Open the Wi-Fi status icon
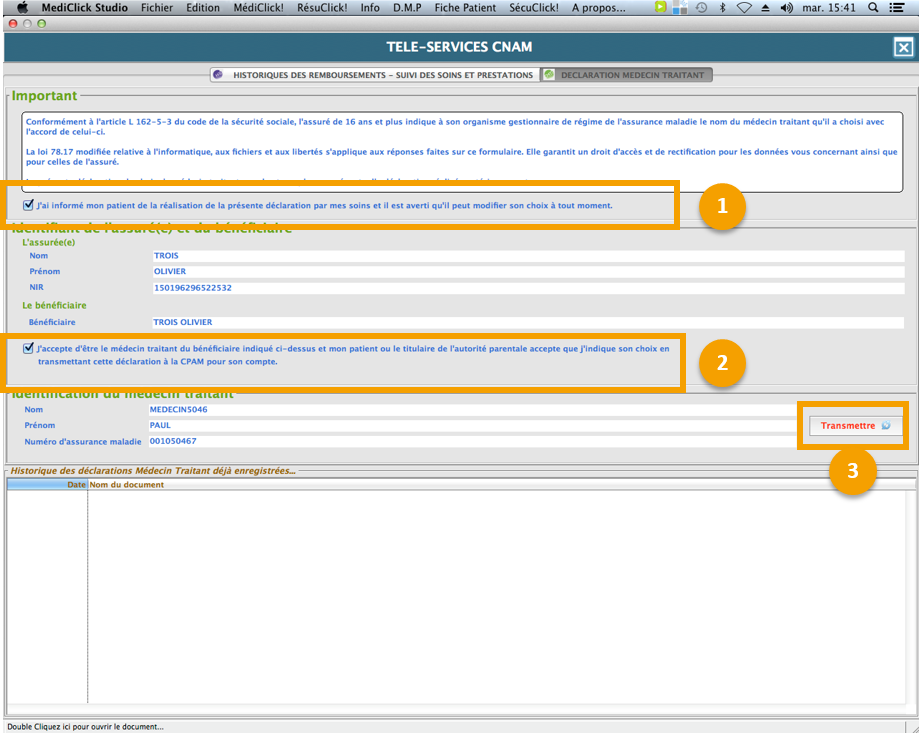The width and height of the screenshot is (919, 733). (744, 7)
